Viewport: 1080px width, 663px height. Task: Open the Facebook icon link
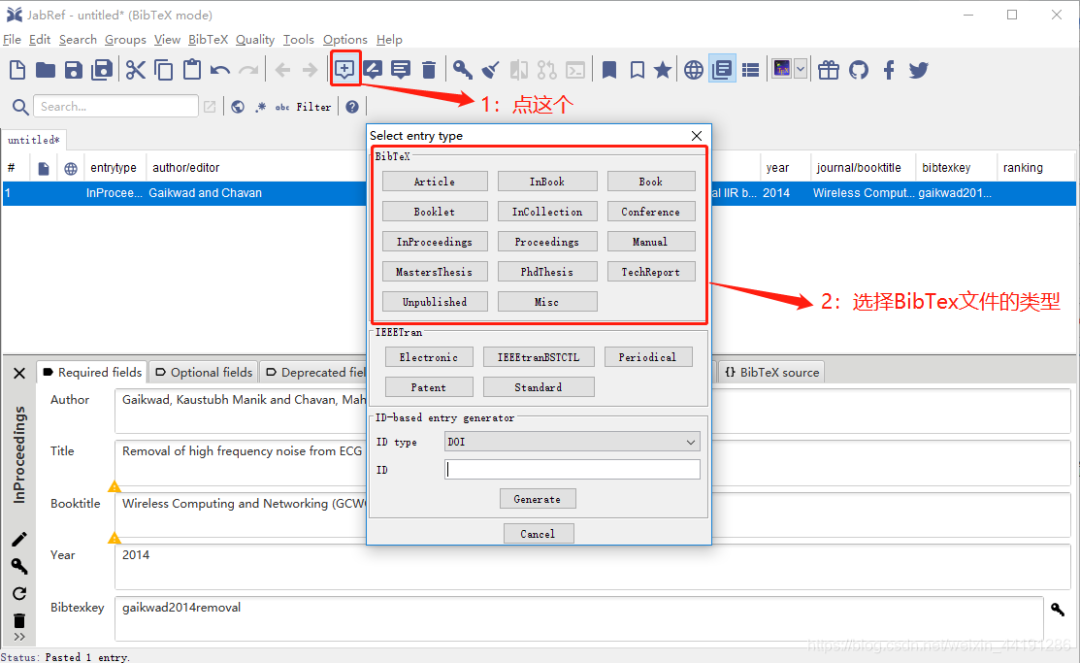click(x=889, y=70)
